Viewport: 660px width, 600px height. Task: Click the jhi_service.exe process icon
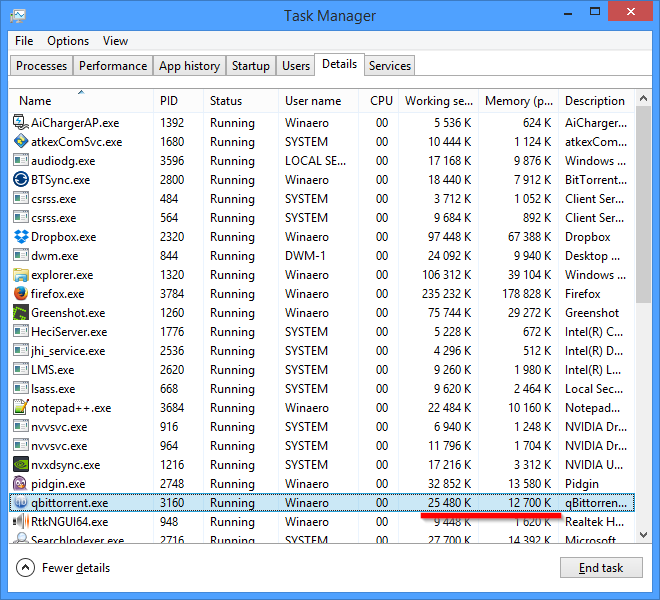coord(21,350)
